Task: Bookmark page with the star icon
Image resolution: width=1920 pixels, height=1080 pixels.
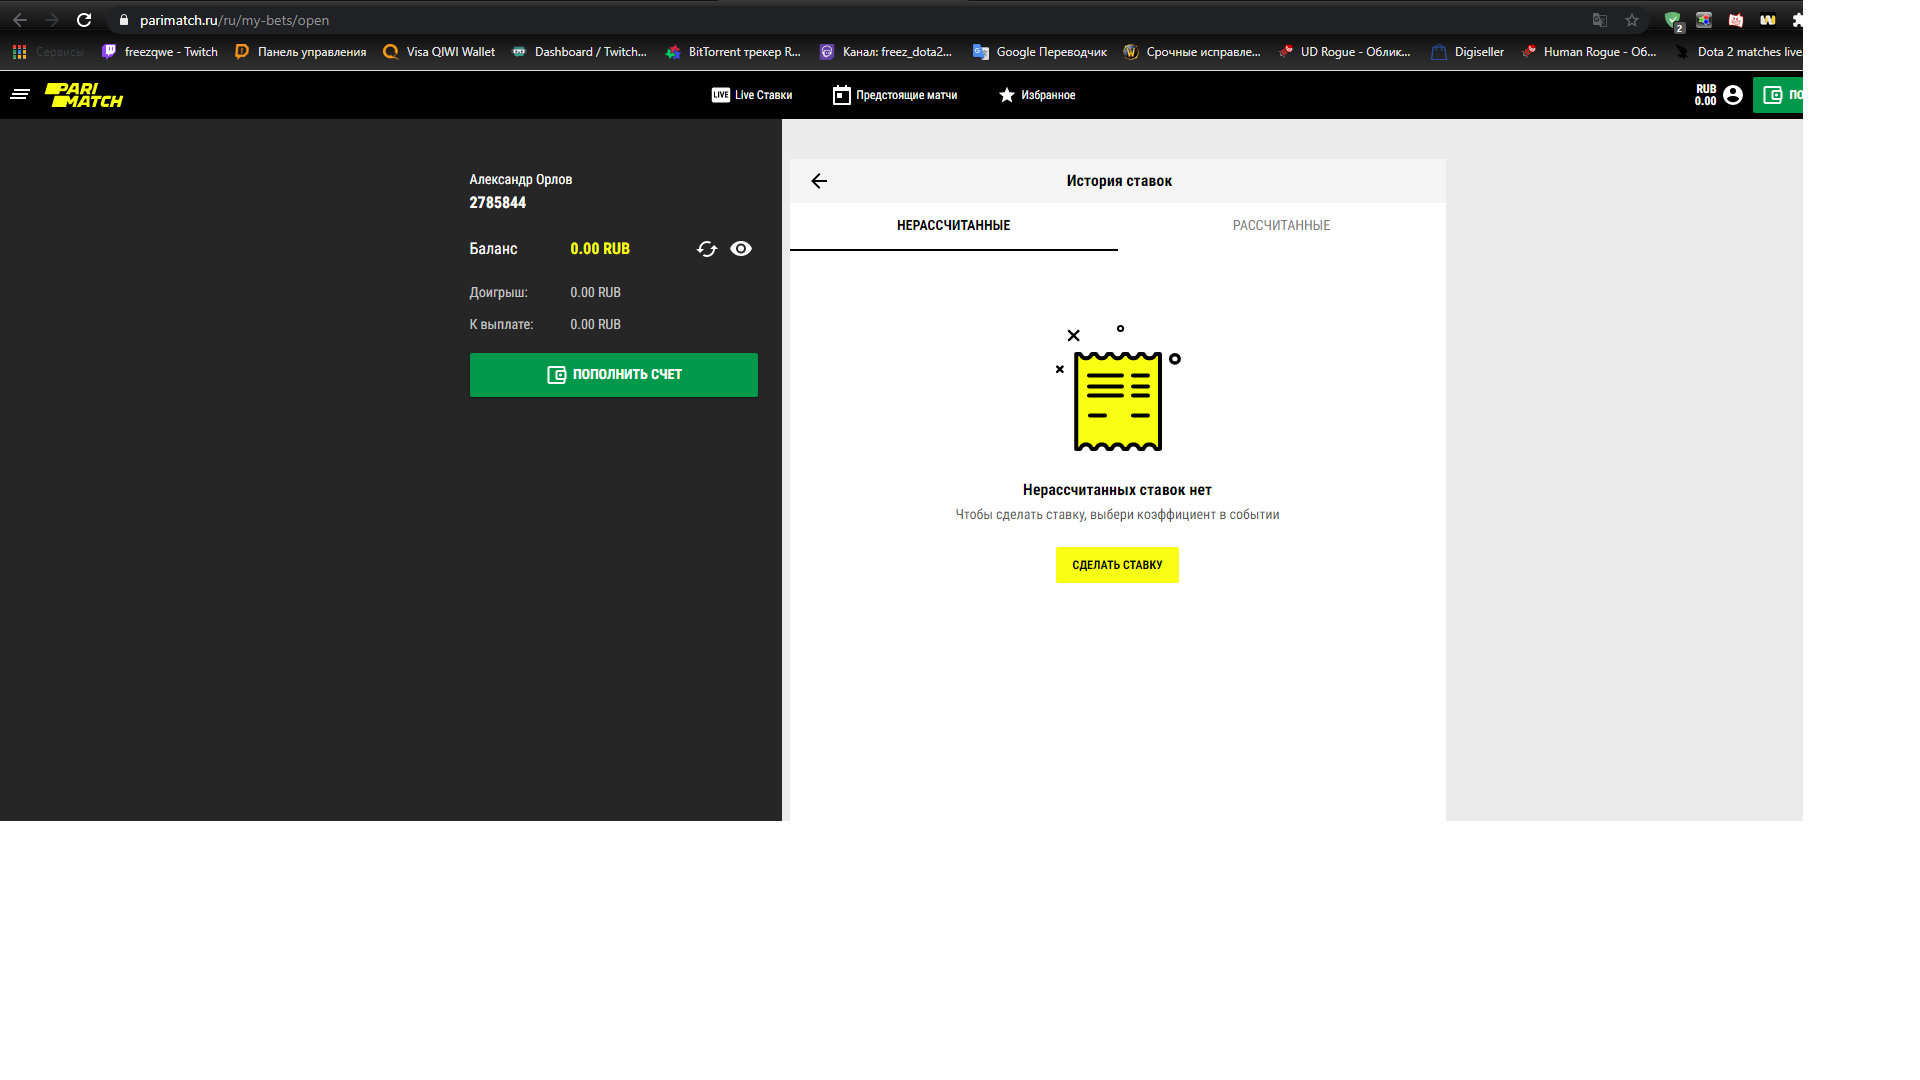Action: point(1632,20)
